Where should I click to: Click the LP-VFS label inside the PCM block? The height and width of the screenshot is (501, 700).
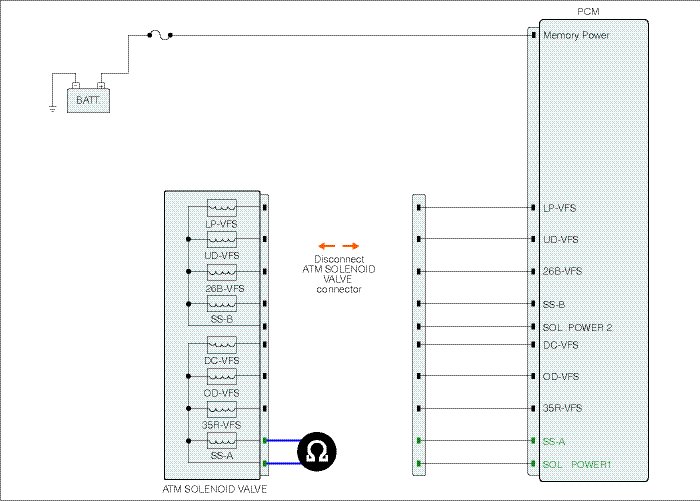point(559,208)
